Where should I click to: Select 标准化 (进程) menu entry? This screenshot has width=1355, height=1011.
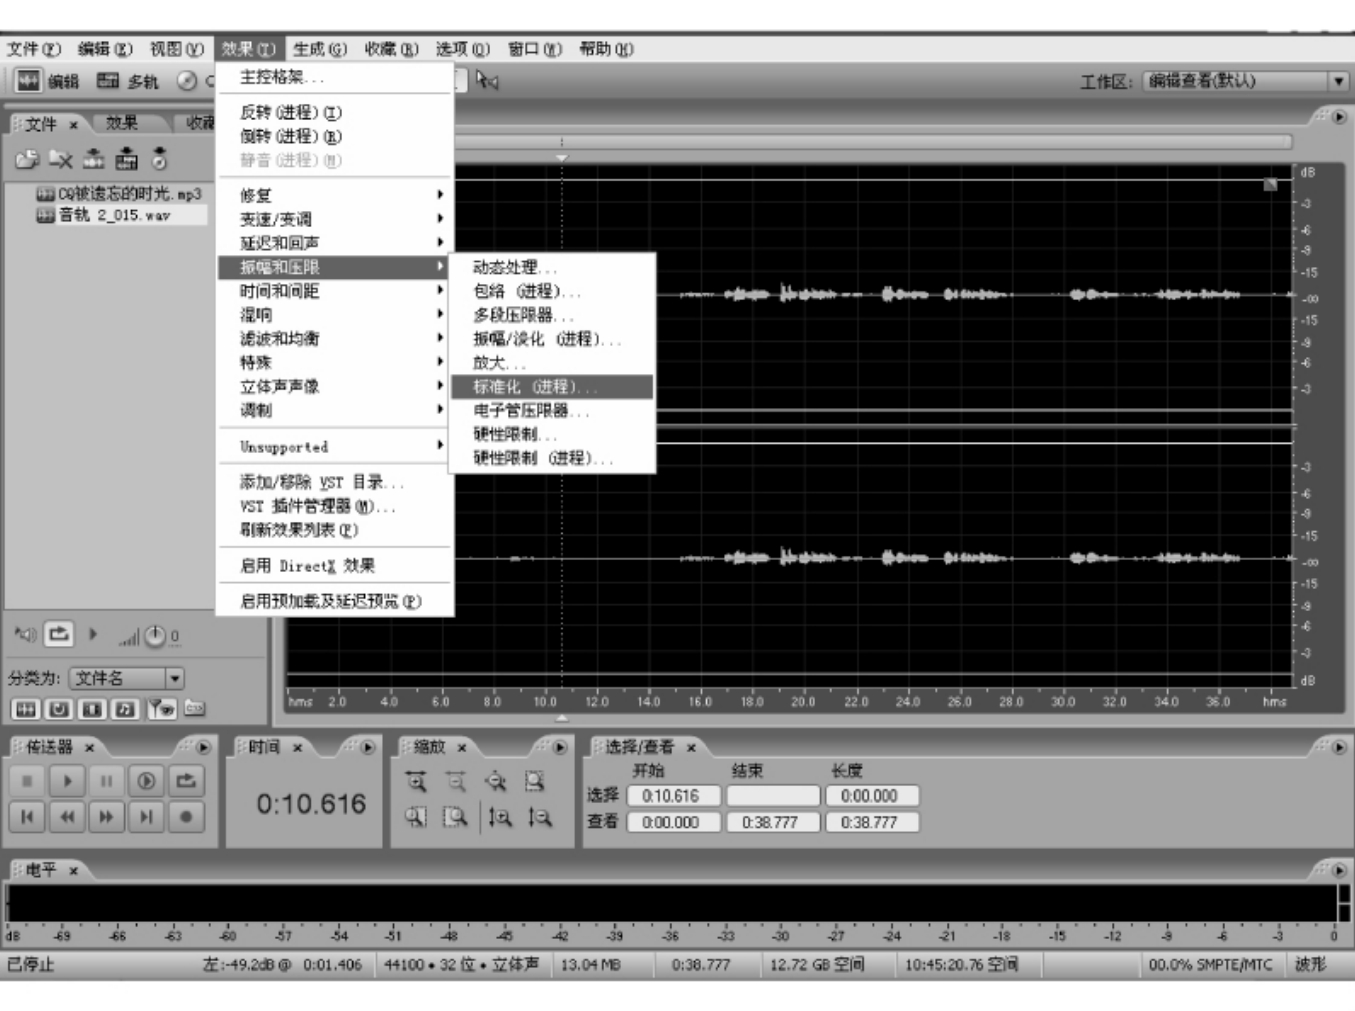pyautogui.click(x=552, y=386)
